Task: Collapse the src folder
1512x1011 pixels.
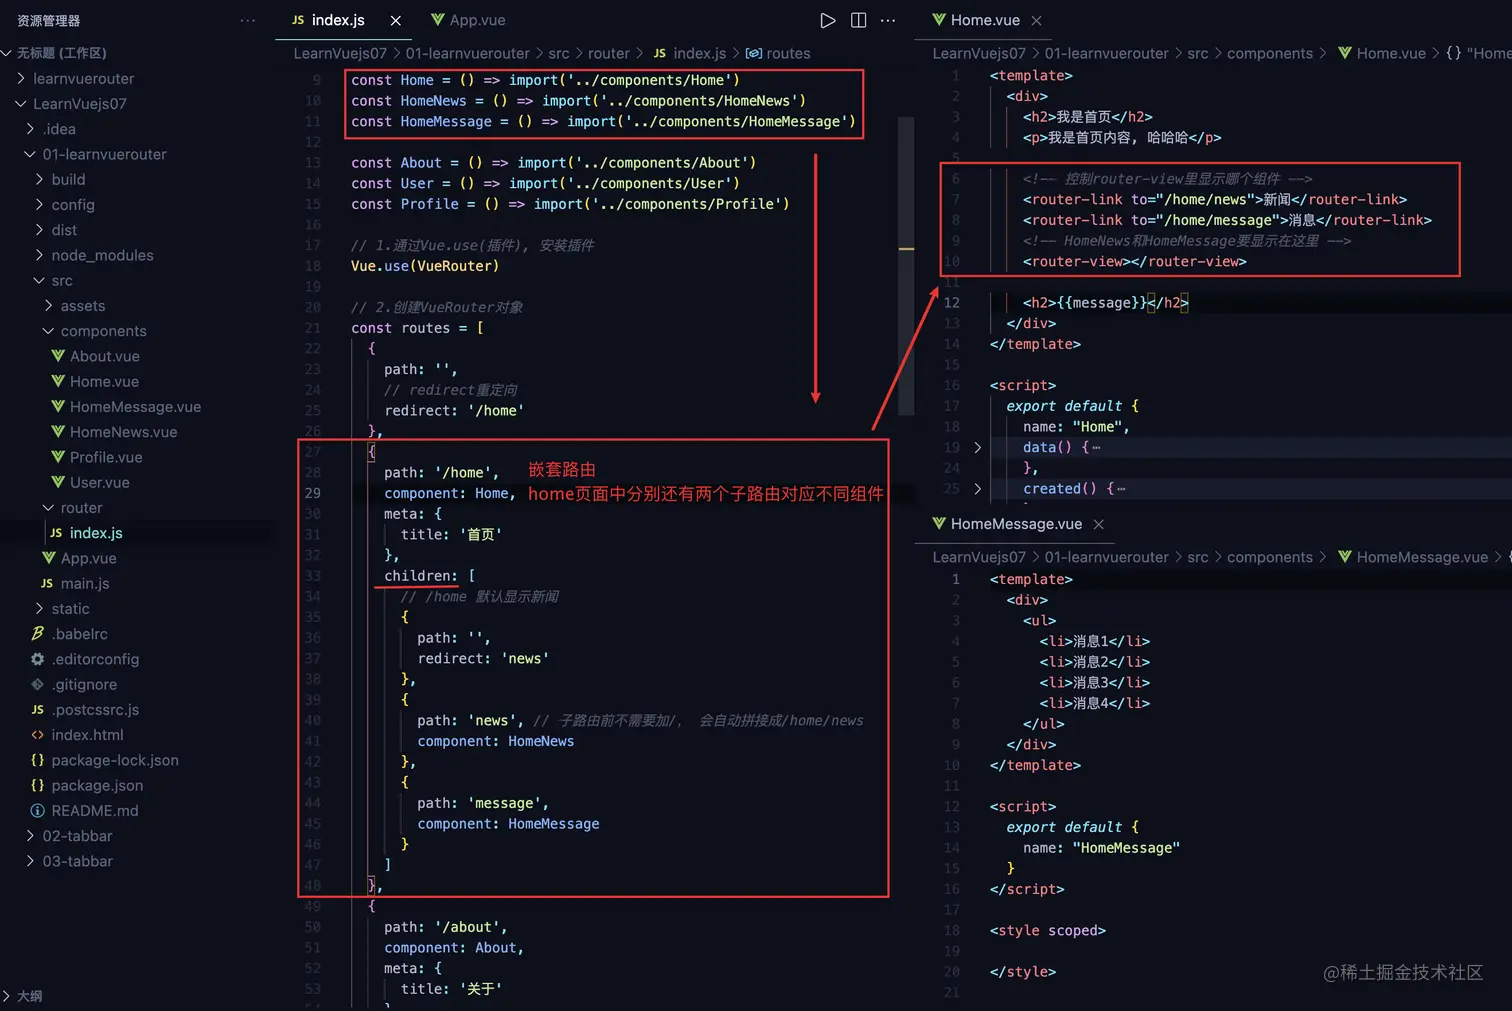Action: click(x=62, y=281)
